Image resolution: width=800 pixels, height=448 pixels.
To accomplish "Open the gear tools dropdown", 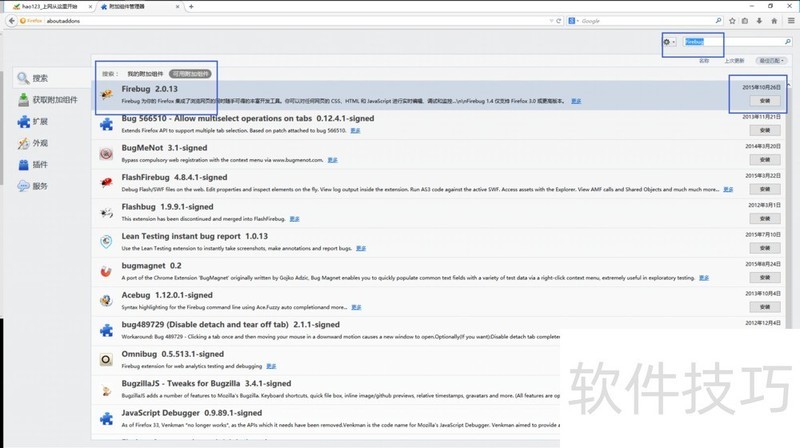I will (669, 42).
